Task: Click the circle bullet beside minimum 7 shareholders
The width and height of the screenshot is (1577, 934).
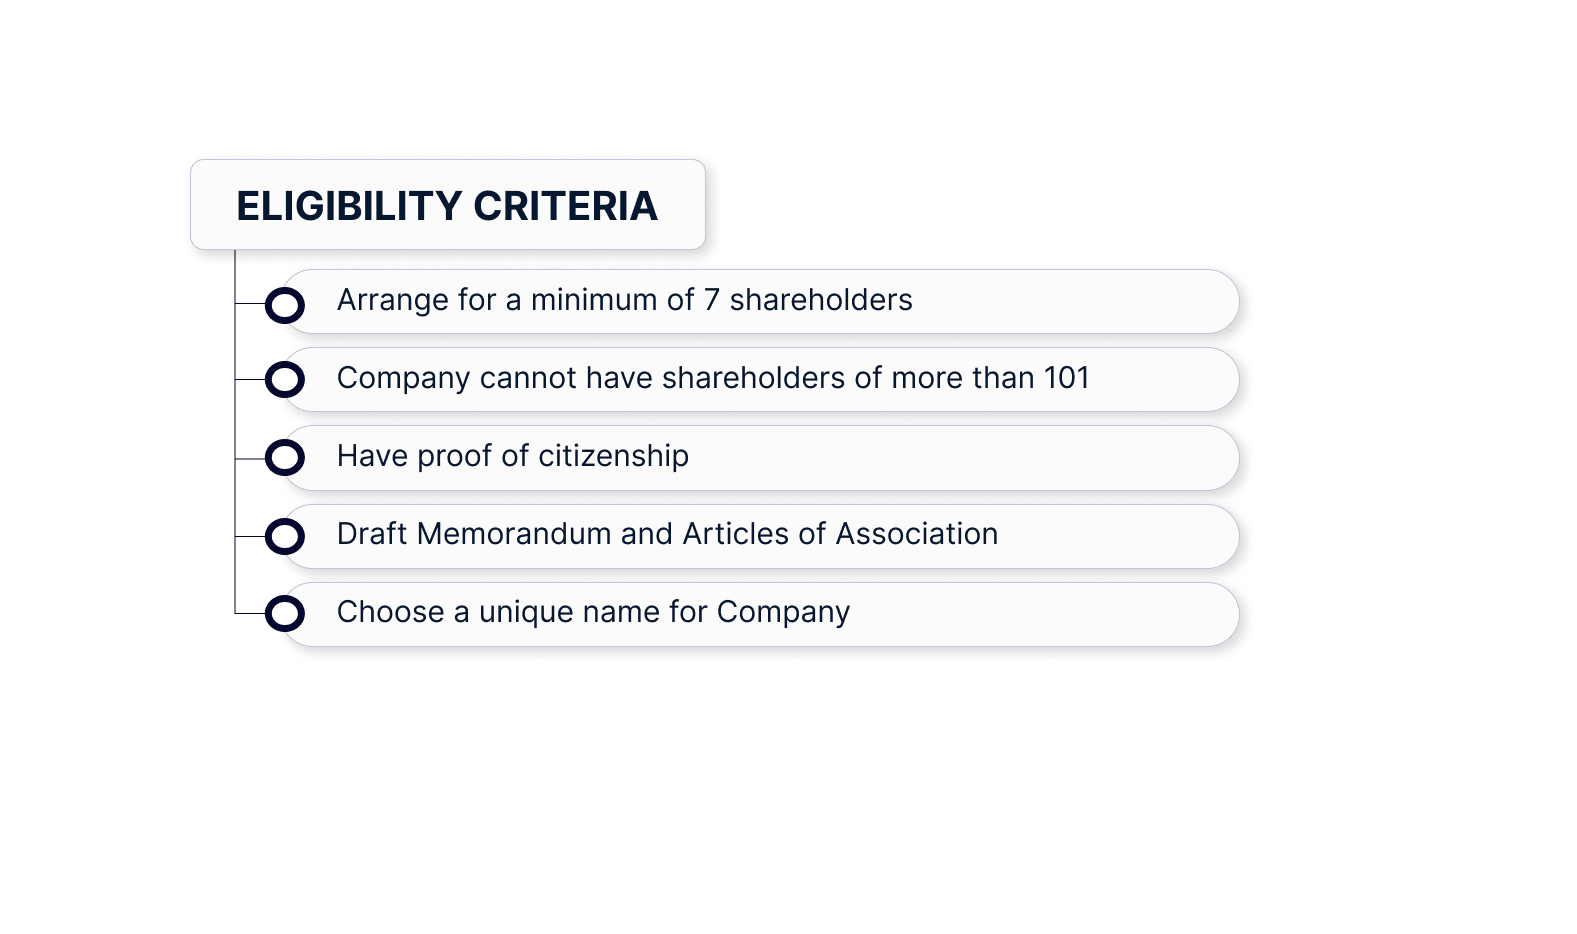Action: point(285,305)
